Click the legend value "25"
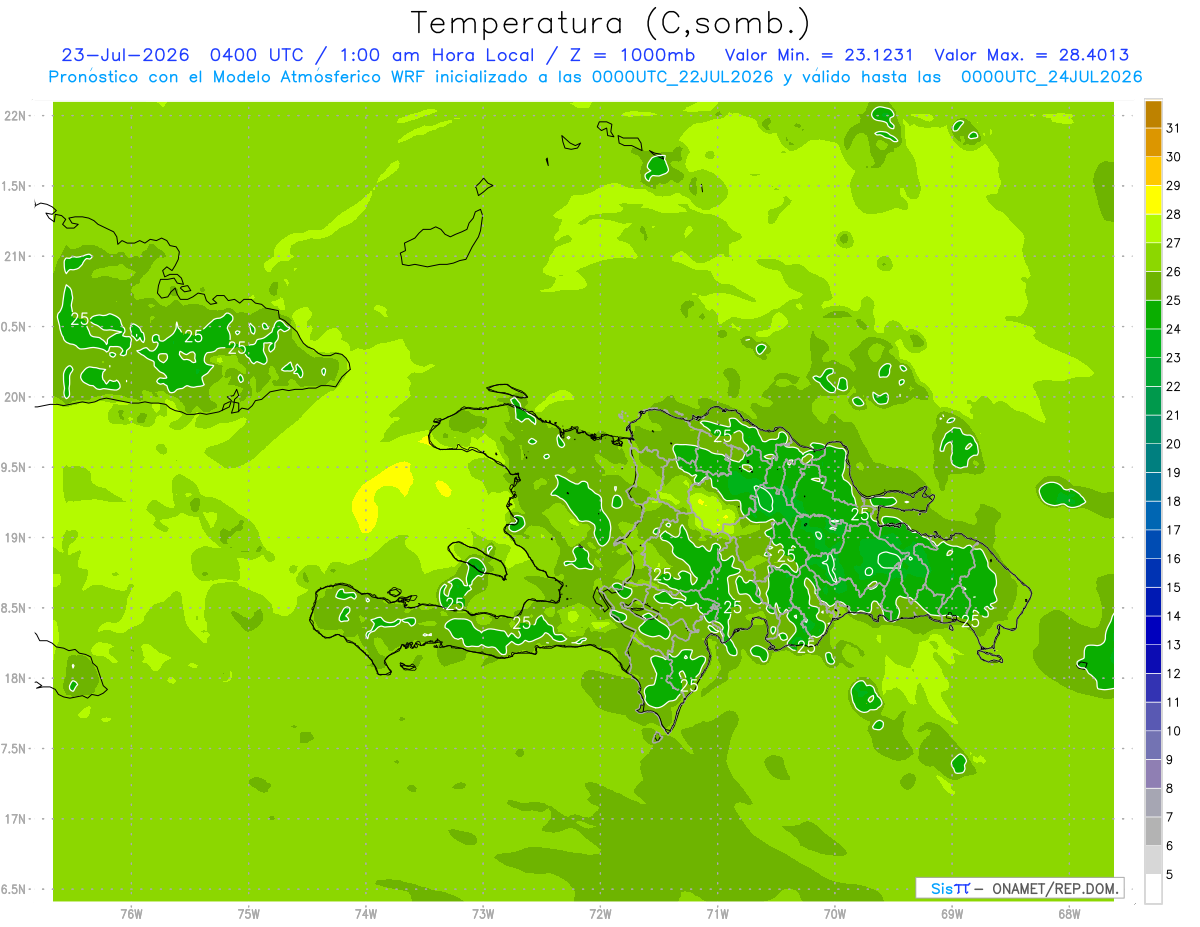This screenshot has height=927, width=1200. (x=1174, y=300)
